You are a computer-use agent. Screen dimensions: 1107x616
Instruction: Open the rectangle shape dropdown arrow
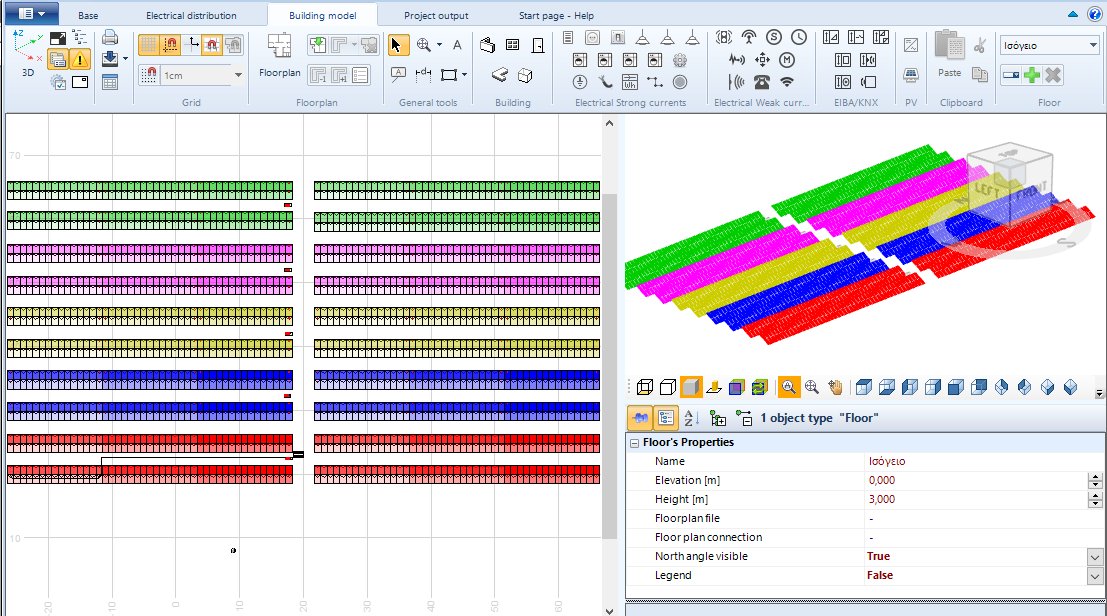click(x=465, y=75)
